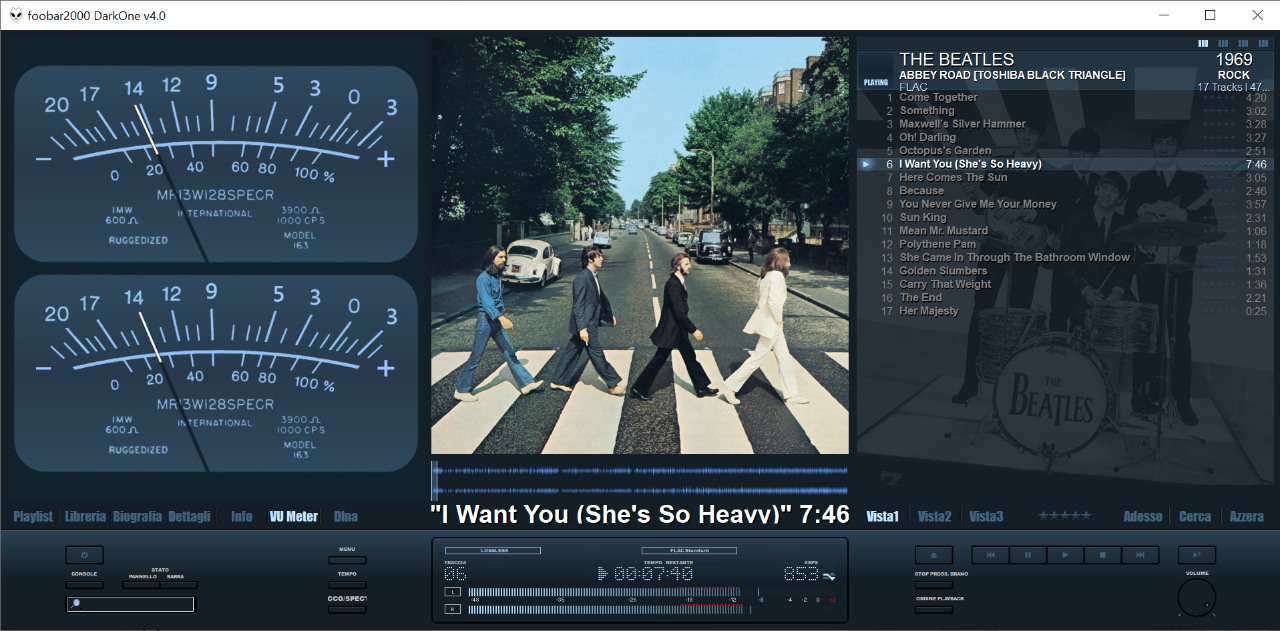Open the Menu button
The image size is (1280, 631).
(347, 560)
